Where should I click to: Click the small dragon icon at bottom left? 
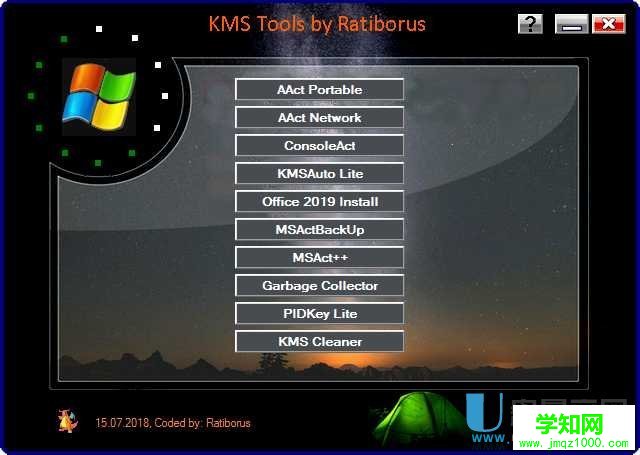68,421
